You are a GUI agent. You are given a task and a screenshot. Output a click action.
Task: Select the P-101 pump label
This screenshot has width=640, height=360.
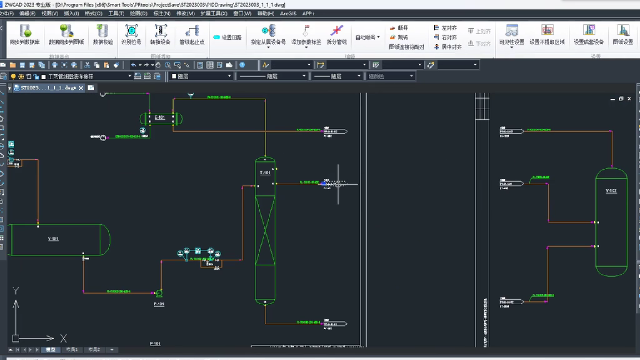coord(159,304)
